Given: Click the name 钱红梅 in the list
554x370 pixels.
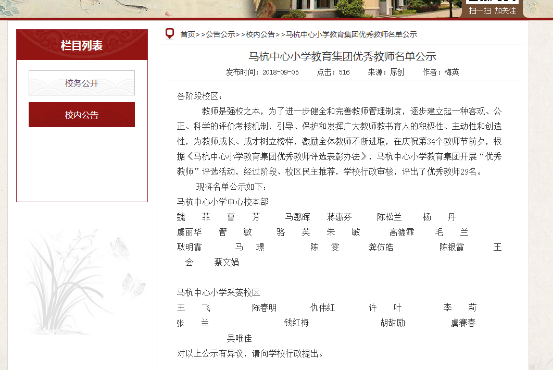Looking at the screenshot, I should click(296, 323).
